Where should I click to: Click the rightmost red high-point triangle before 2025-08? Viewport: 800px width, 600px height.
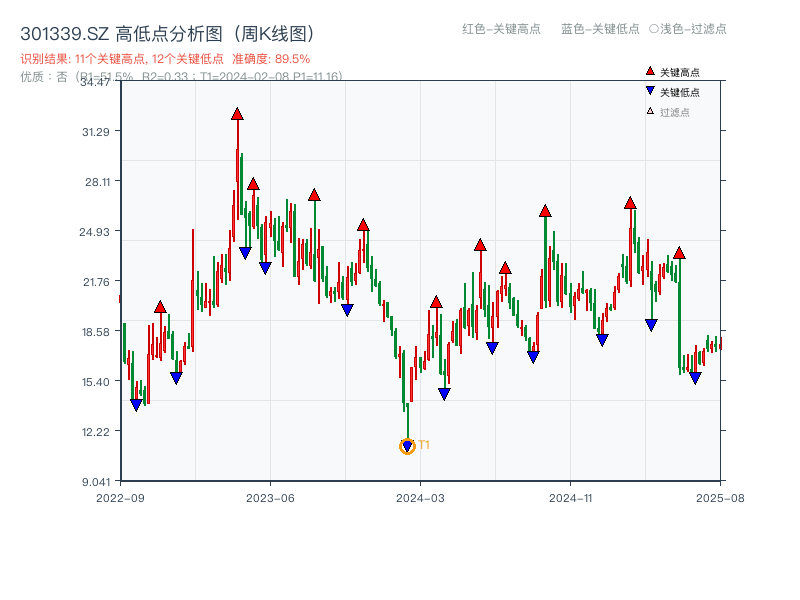679,252
